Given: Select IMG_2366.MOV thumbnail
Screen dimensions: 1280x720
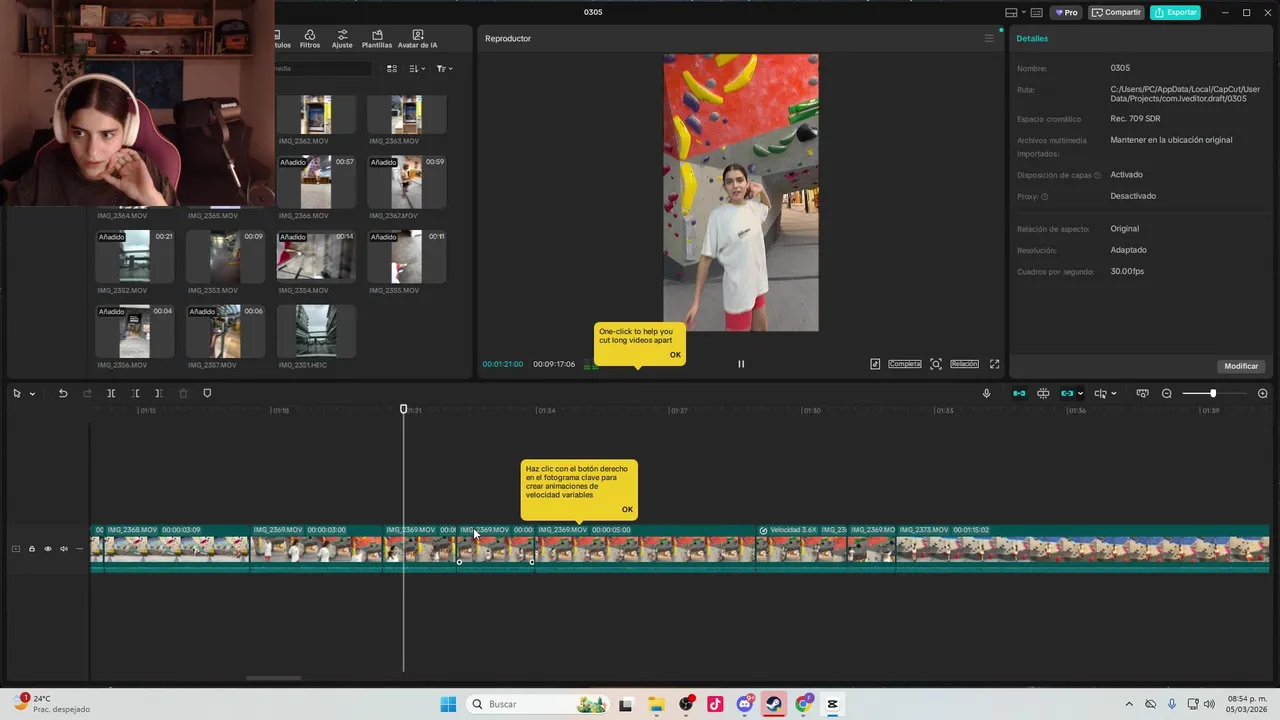Looking at the screenshot, I should pyautogui.click(x=316, y=182).
